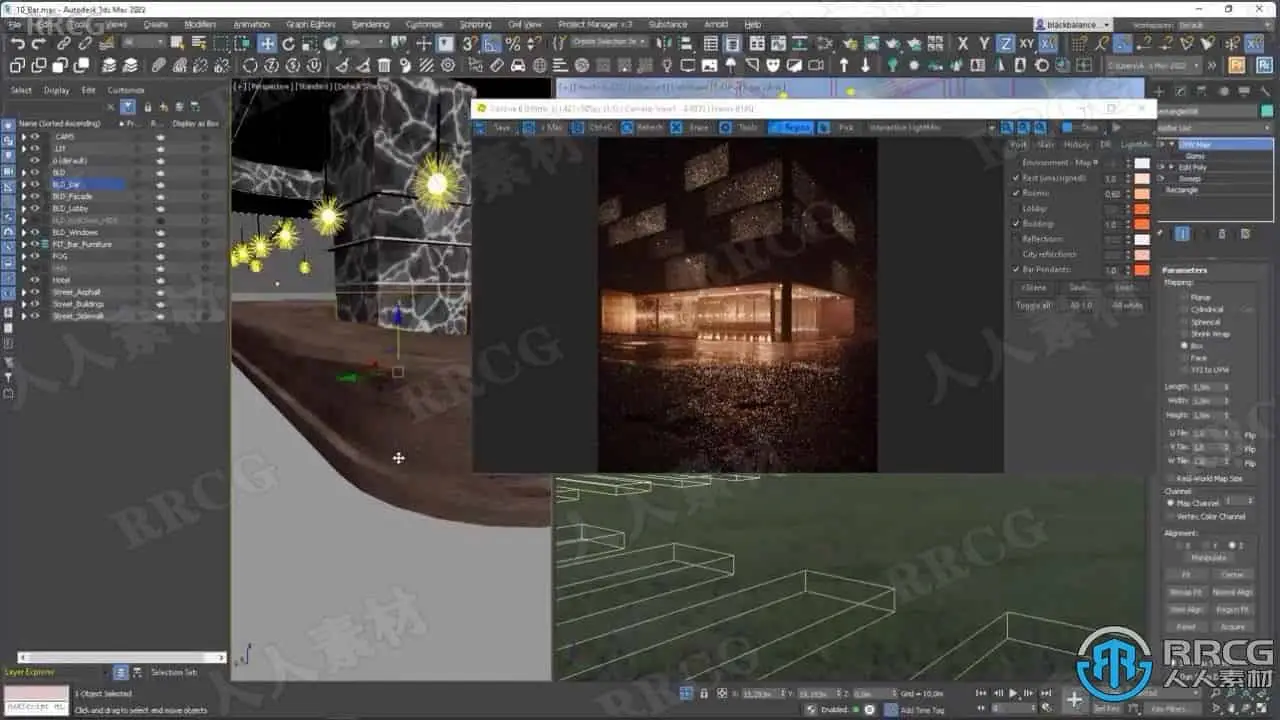Click the Rectangular Selection Region icon
This screenshot has height=720, width=1280.
tap(222, 43)
